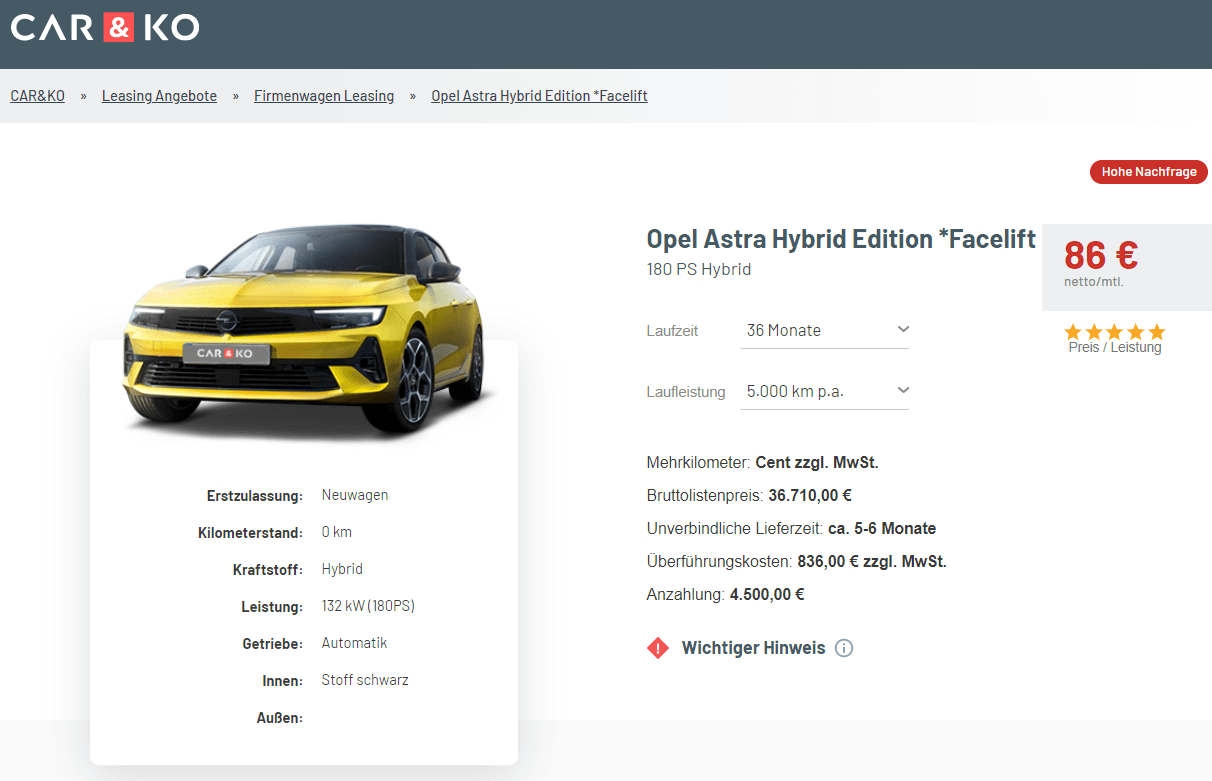Click the 86 € price box

[1127, 267]
